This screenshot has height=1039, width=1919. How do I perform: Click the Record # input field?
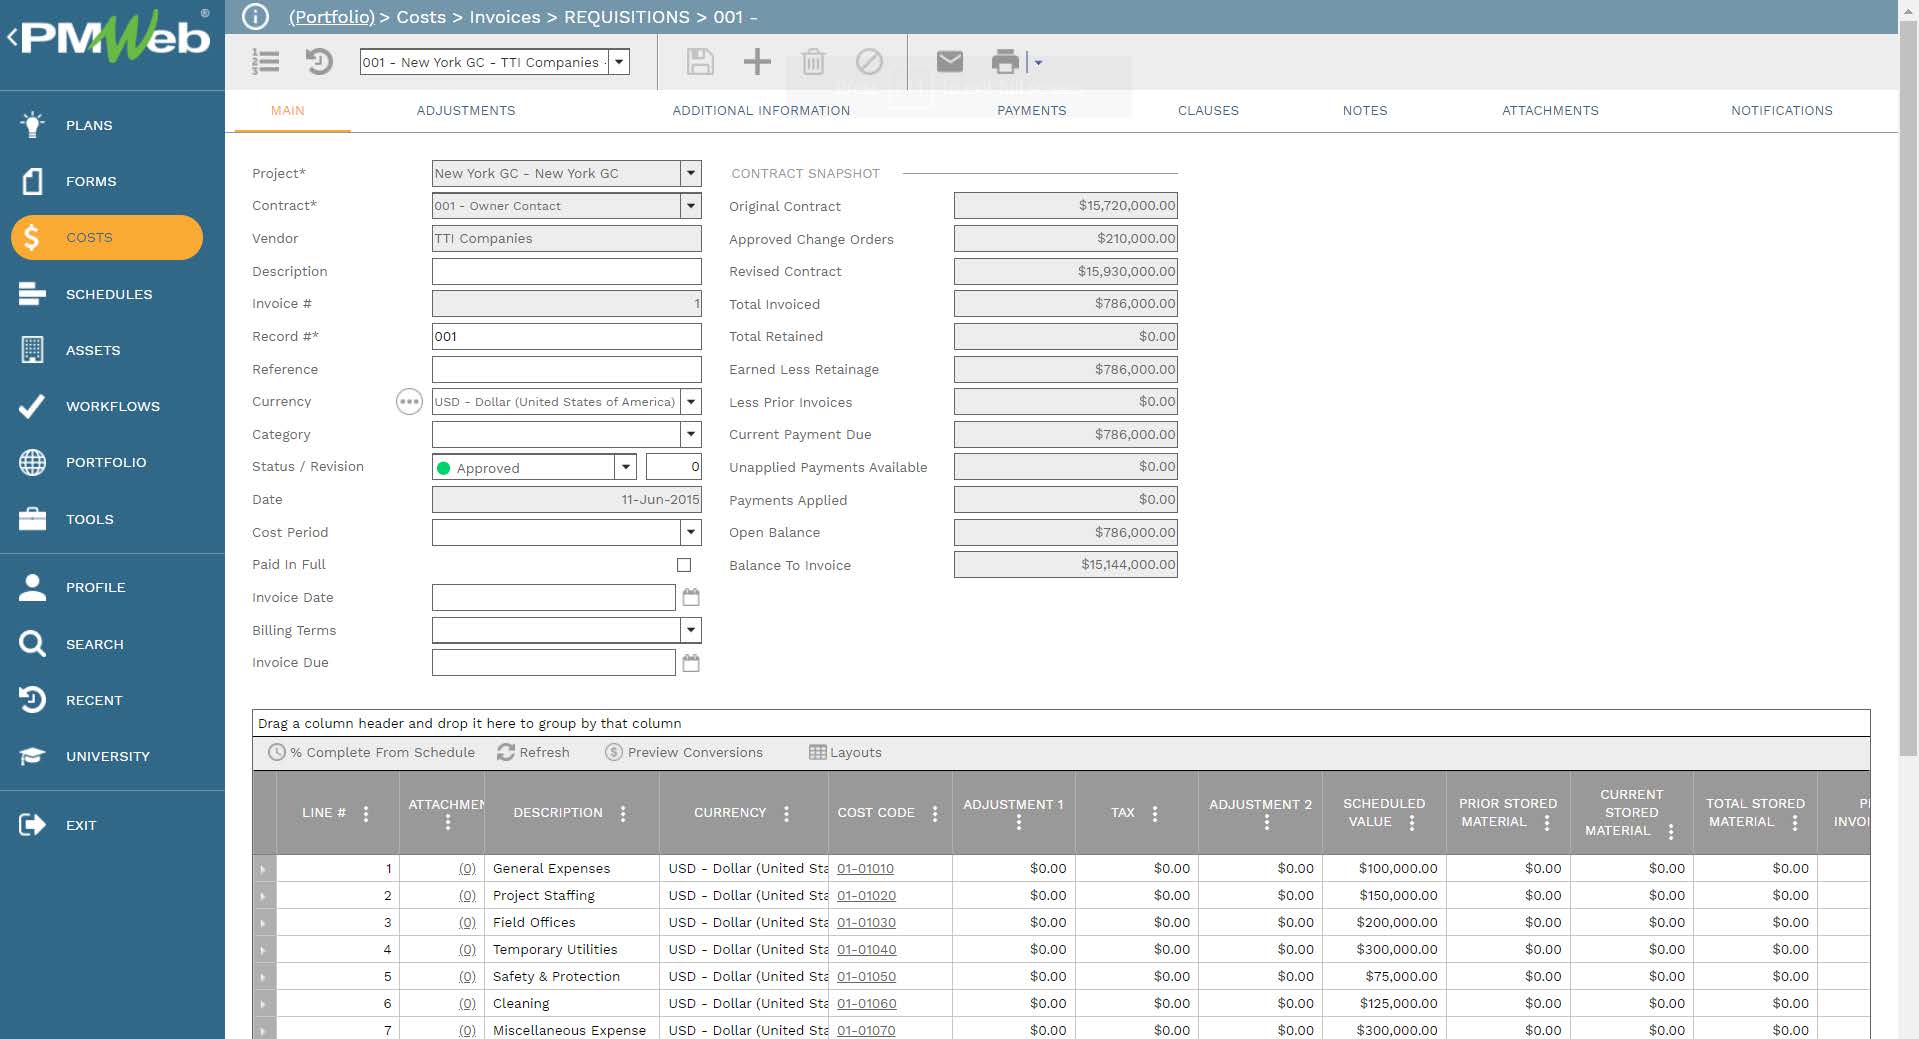566,336
